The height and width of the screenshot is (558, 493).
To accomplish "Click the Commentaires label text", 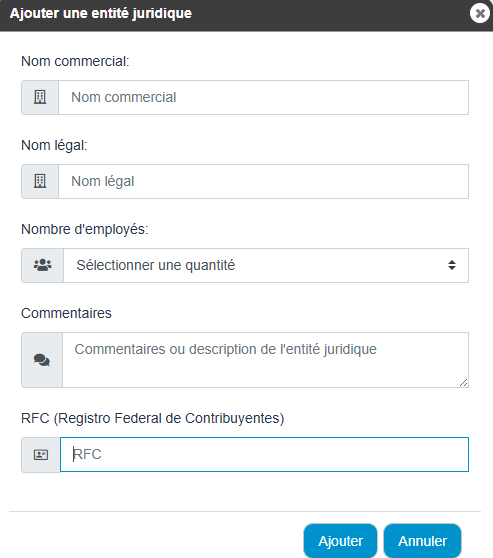I will click(66, 313).
